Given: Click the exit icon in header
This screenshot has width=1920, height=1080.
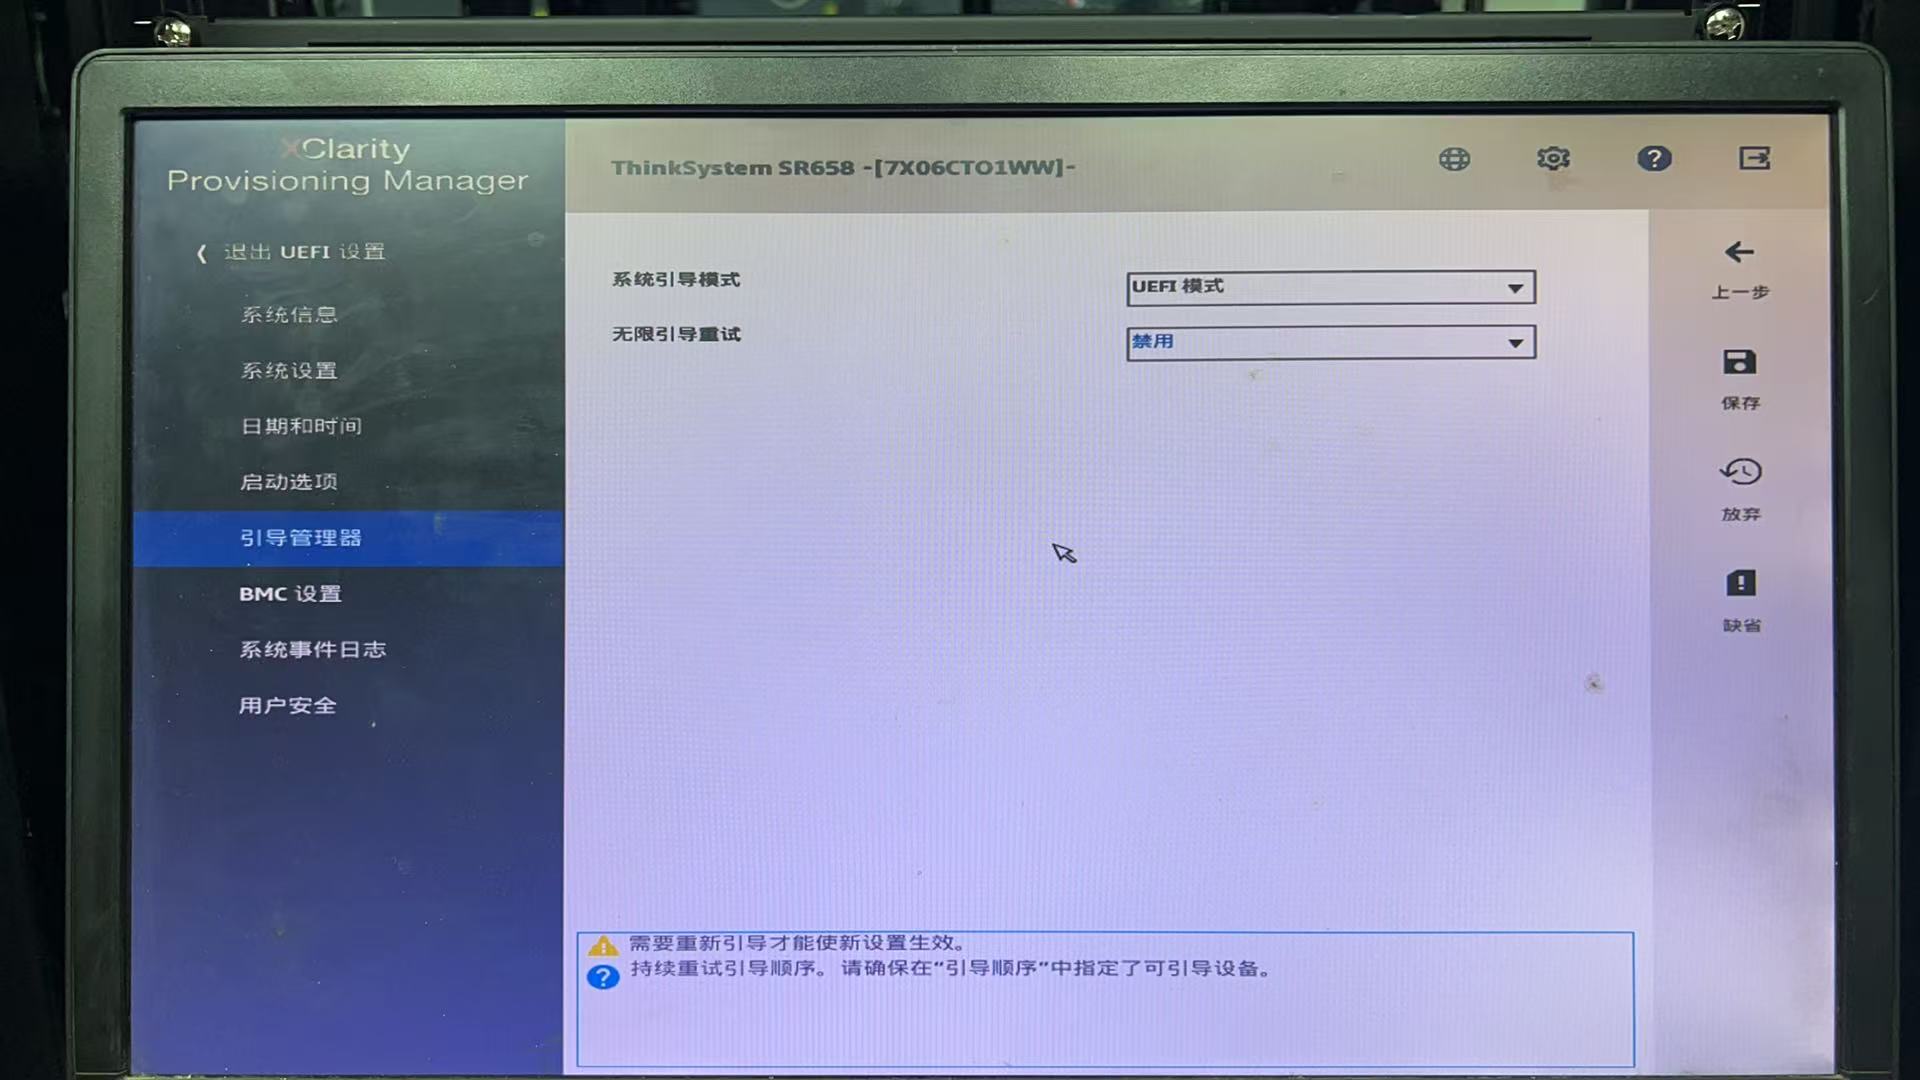Looking at the screenshot, I should click(1754, 158).
